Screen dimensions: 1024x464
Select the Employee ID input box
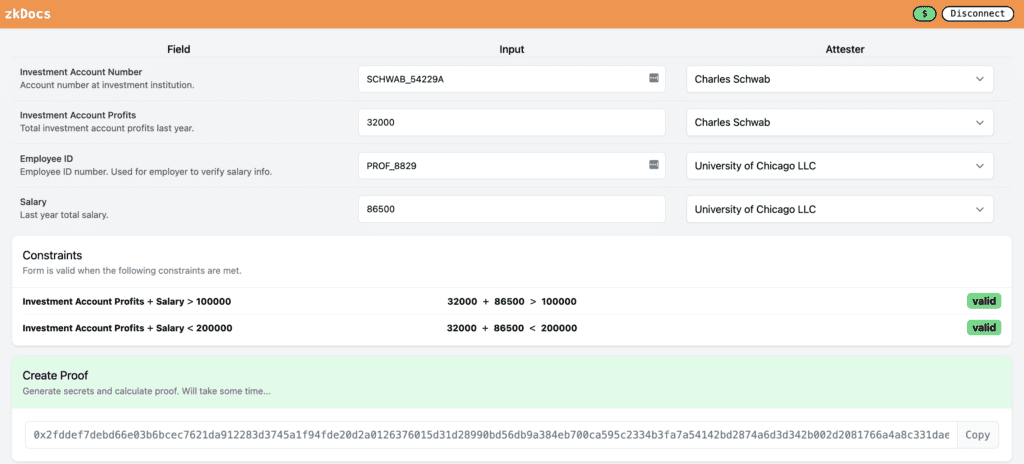(x=500, y=166)
